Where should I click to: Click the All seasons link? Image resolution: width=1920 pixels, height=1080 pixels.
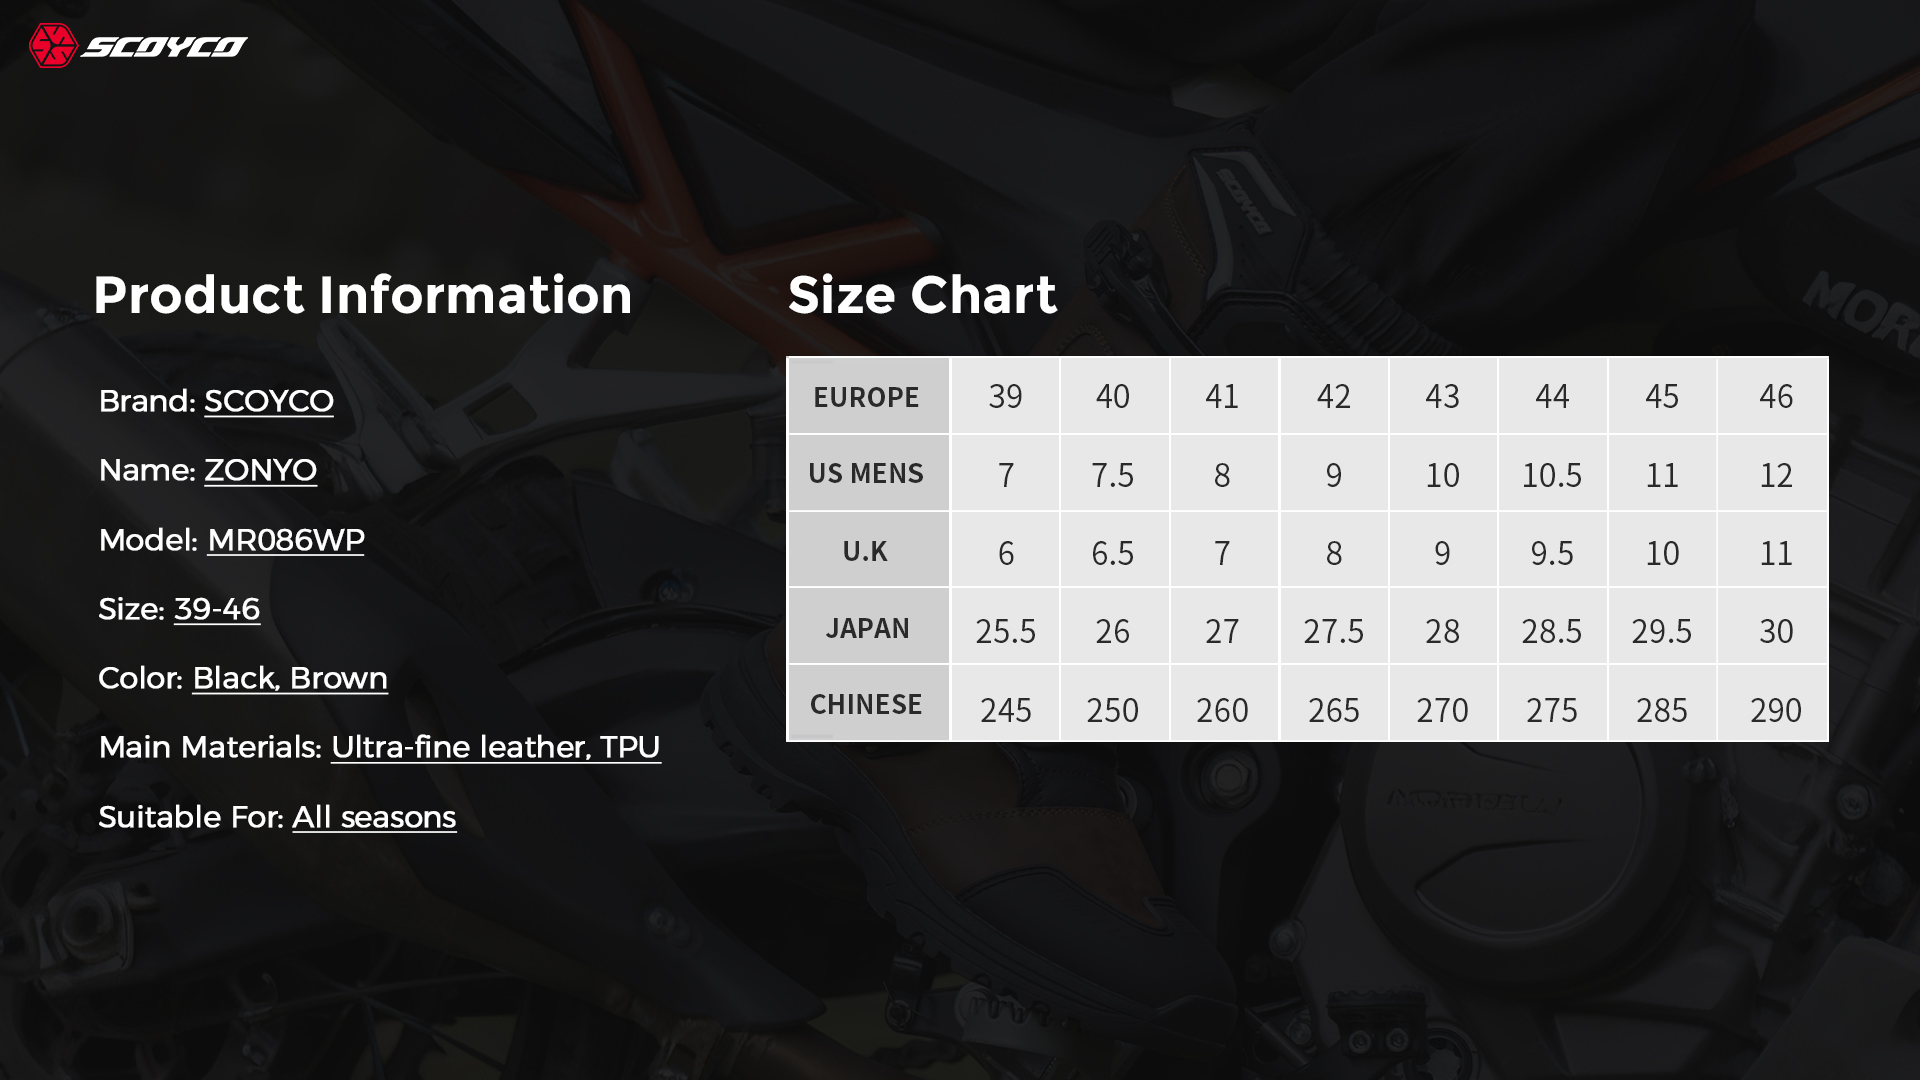coord(374,817)
